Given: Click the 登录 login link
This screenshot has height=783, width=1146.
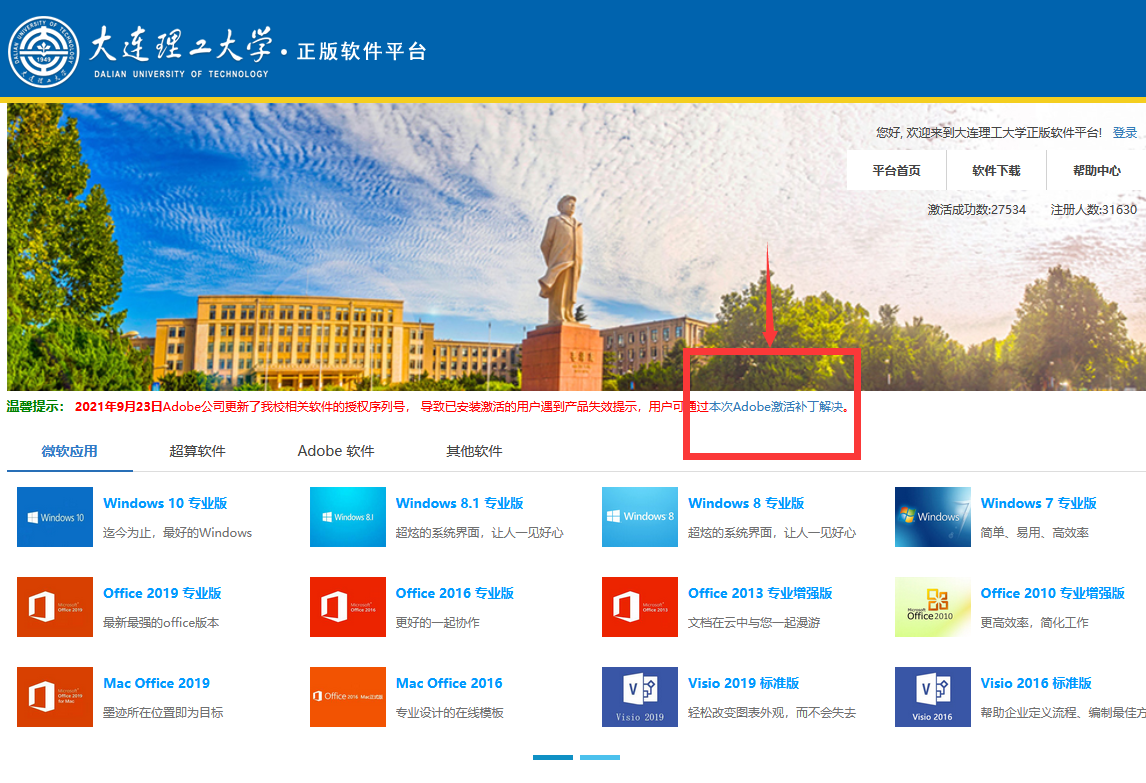Looking at the screenshot, I should pos(1125,132).
